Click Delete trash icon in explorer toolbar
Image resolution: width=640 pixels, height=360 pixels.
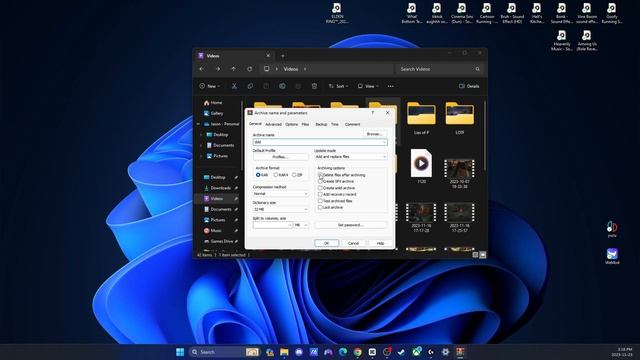tap(314, 86)
